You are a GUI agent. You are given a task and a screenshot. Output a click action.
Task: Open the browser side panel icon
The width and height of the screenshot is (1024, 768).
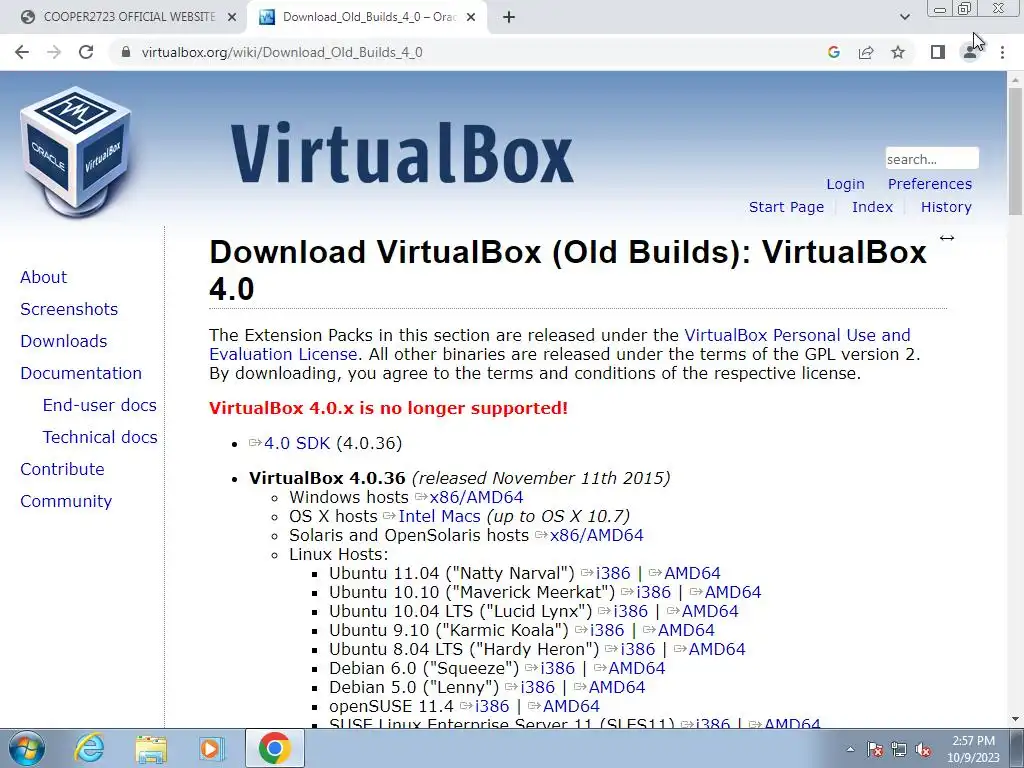click(938, 52)
